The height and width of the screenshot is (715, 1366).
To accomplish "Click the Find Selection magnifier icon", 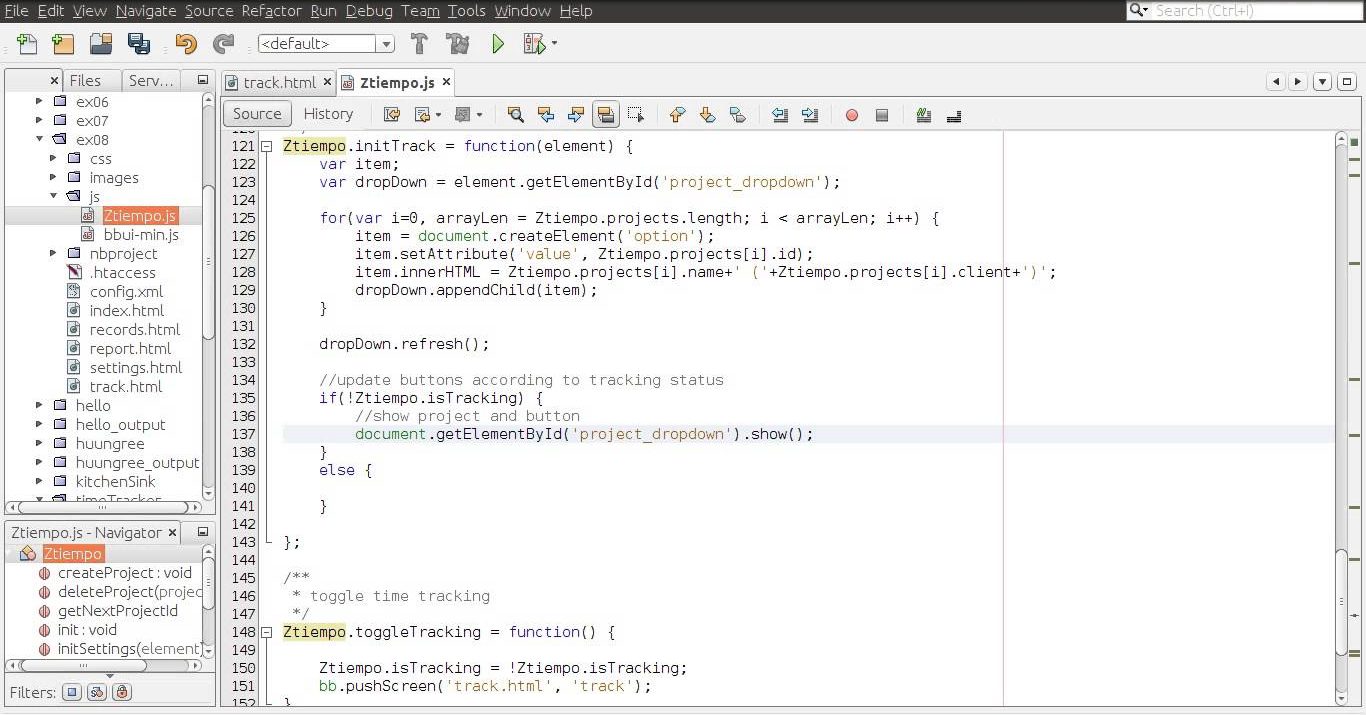I will (515, 115).
